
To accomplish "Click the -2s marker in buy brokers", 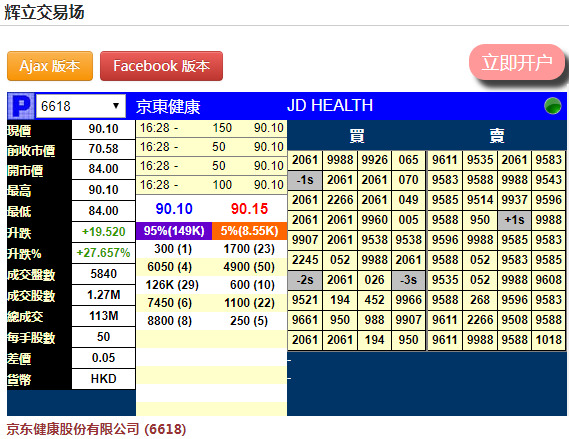I will click(305, 280).
